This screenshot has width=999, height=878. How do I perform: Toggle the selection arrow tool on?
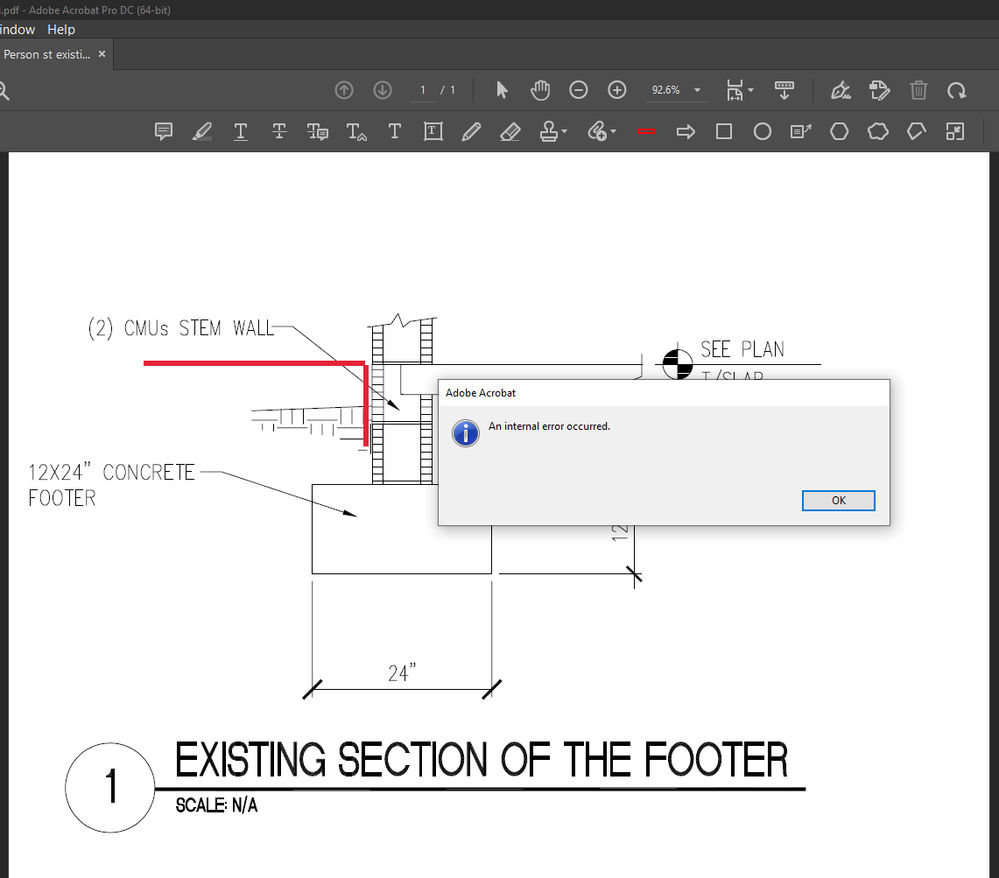click(x=501, y=90)
